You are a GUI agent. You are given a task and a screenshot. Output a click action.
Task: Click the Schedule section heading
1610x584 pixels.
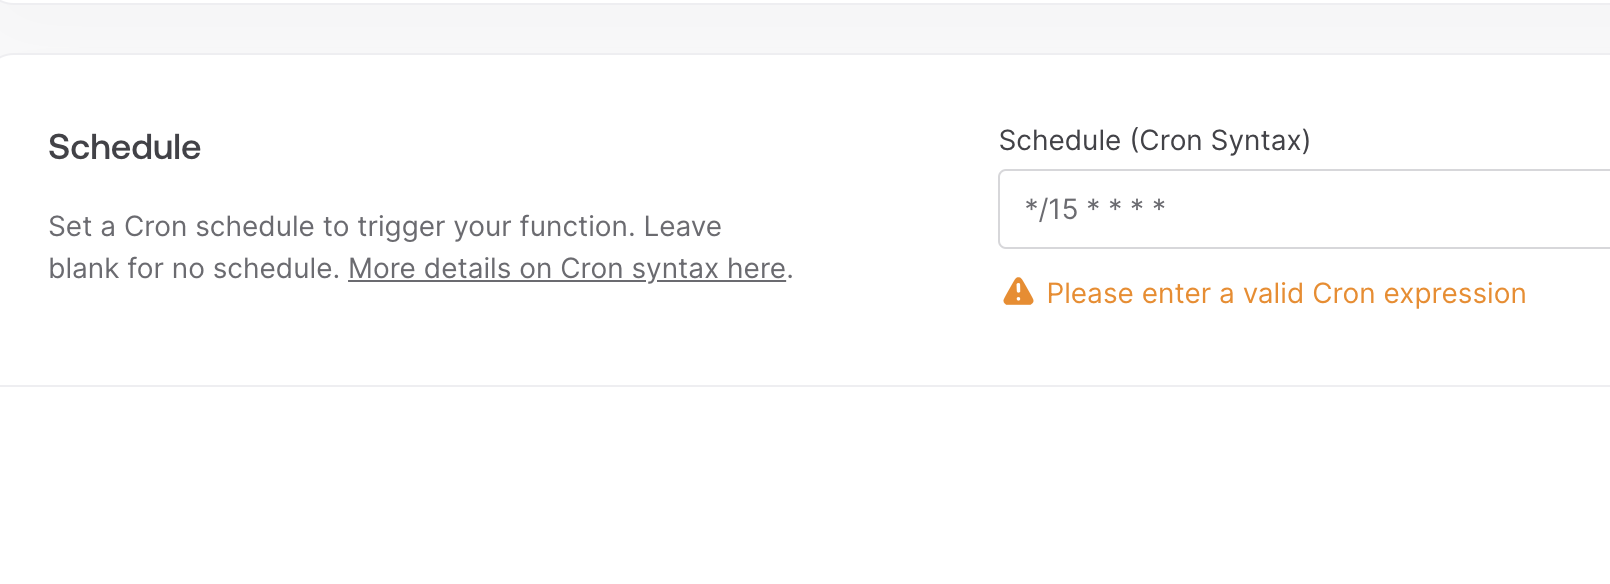coord(124,147)
